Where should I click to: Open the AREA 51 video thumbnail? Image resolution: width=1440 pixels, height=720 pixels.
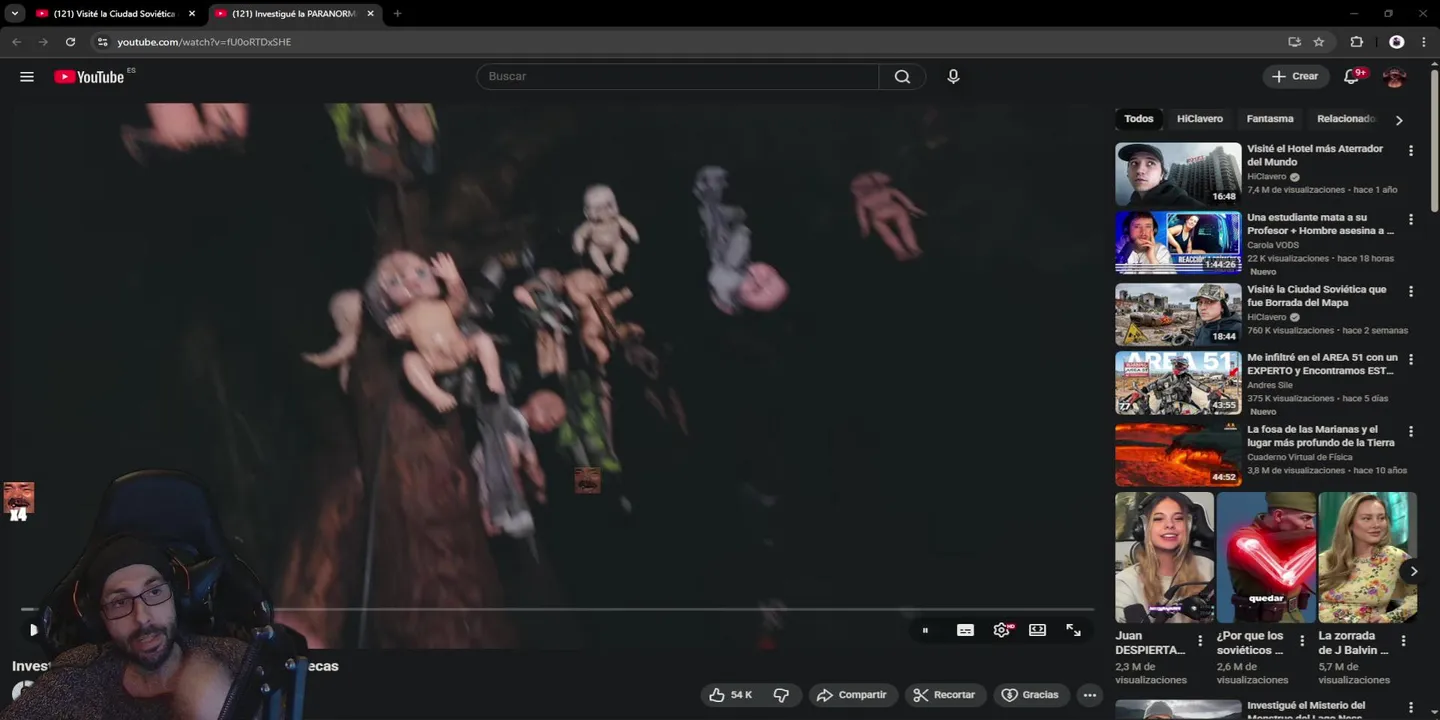[1178, 383]
